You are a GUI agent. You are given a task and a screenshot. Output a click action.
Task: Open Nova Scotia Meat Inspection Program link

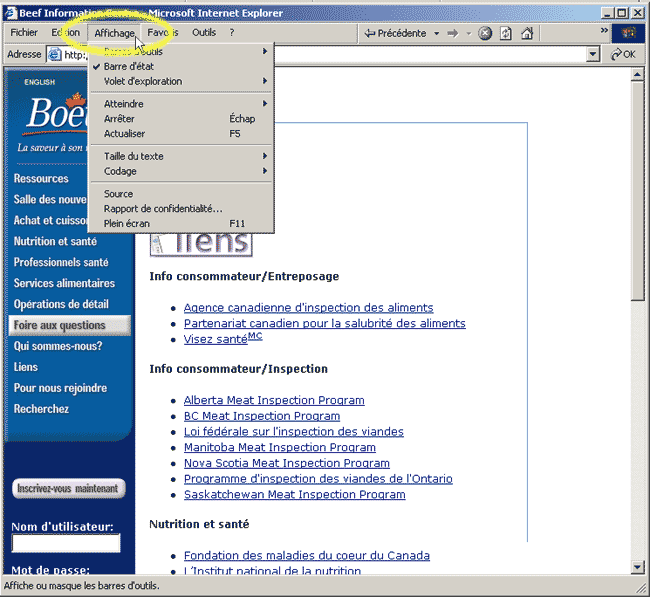coord(287,463)
